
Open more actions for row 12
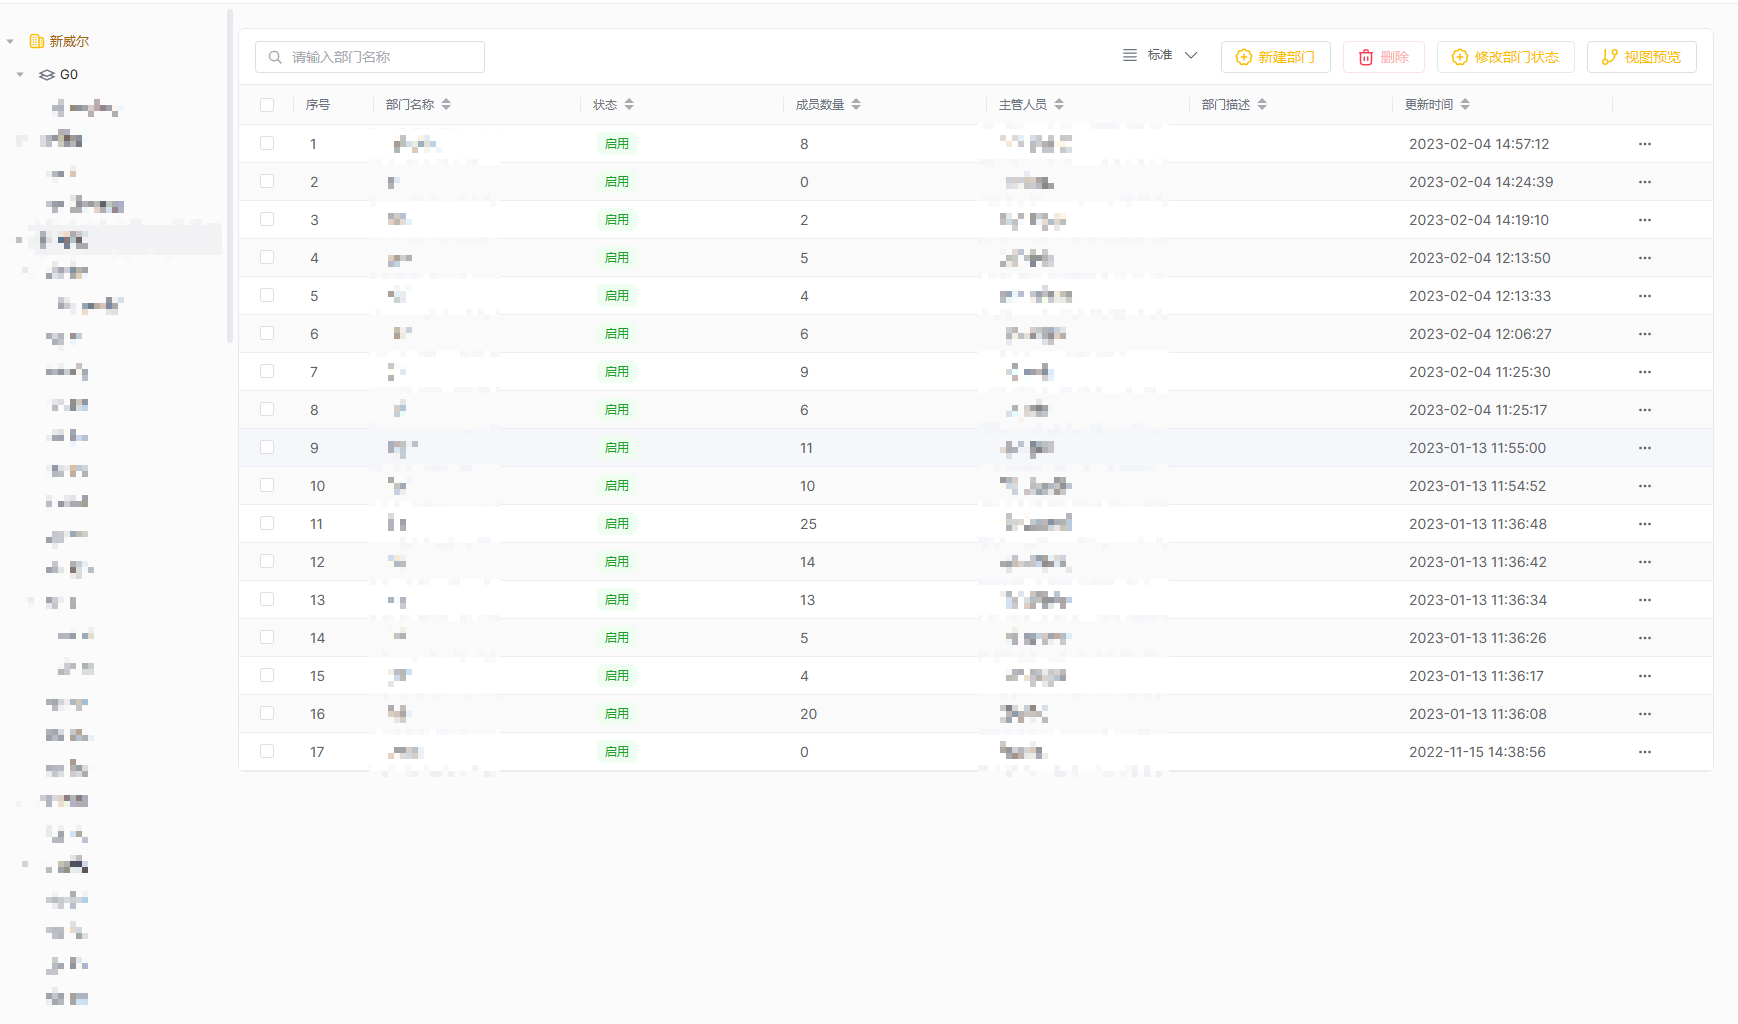[x=1645, y=562]
